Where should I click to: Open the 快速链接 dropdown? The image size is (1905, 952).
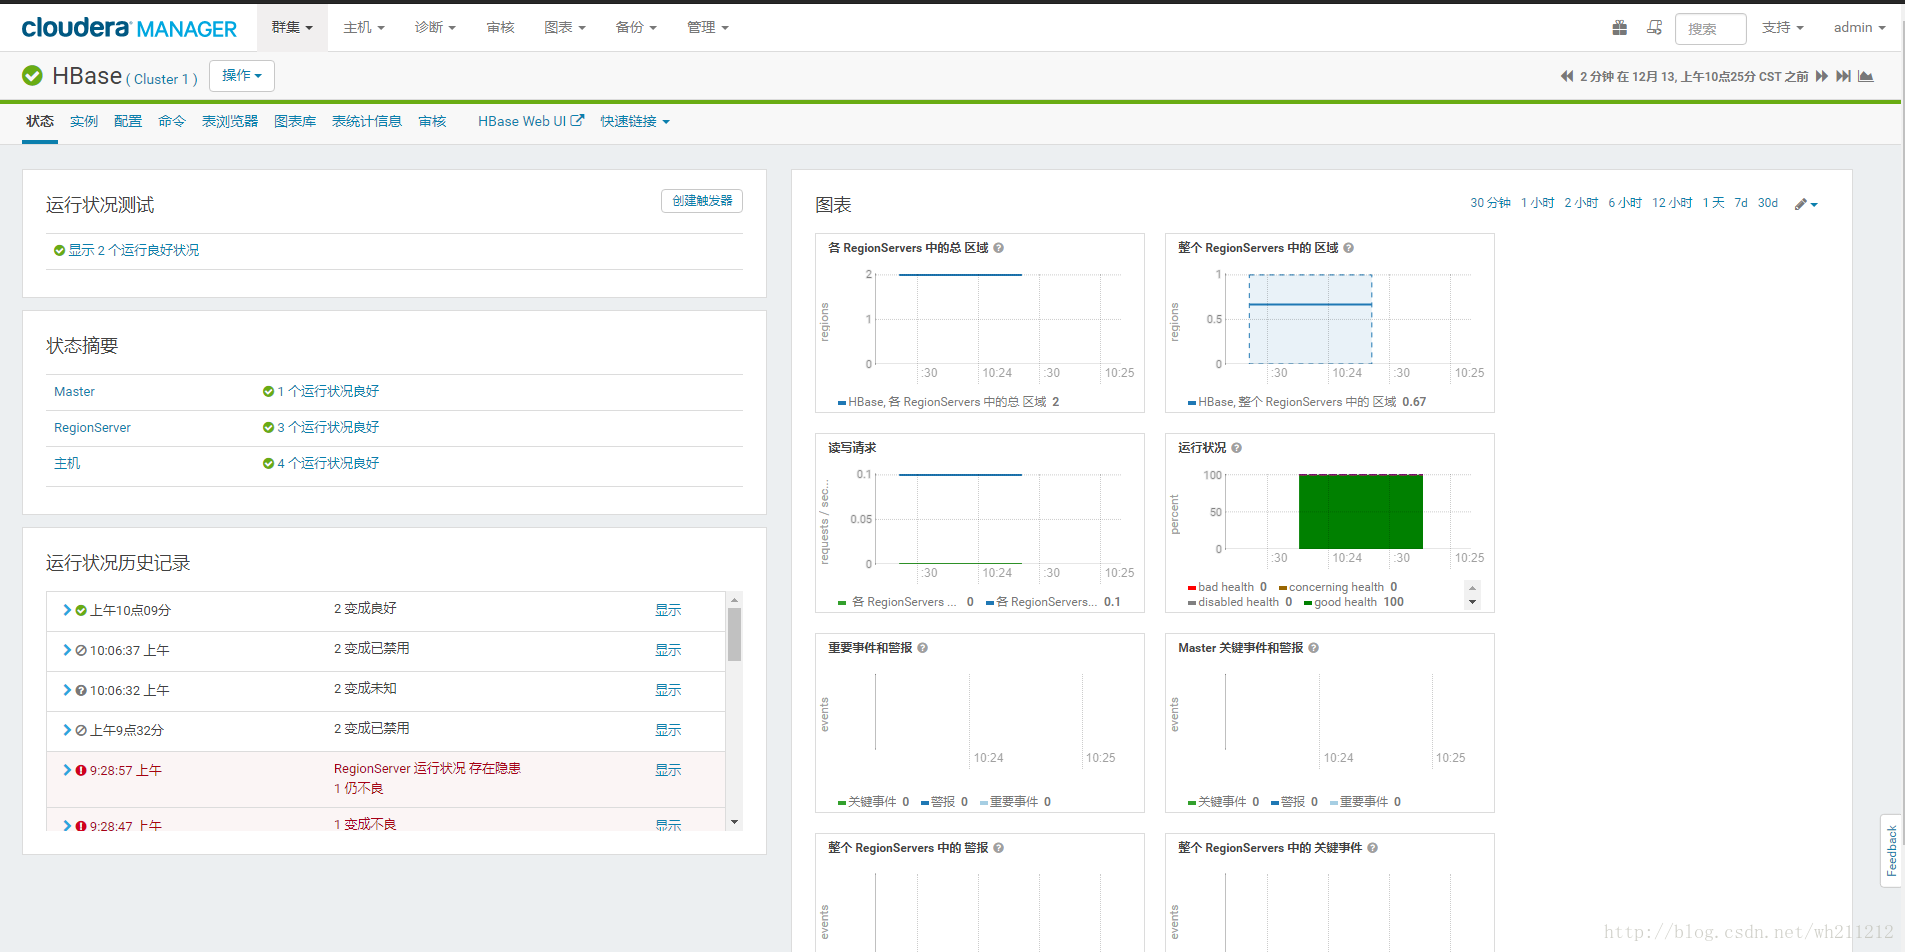tap(635, 122)
